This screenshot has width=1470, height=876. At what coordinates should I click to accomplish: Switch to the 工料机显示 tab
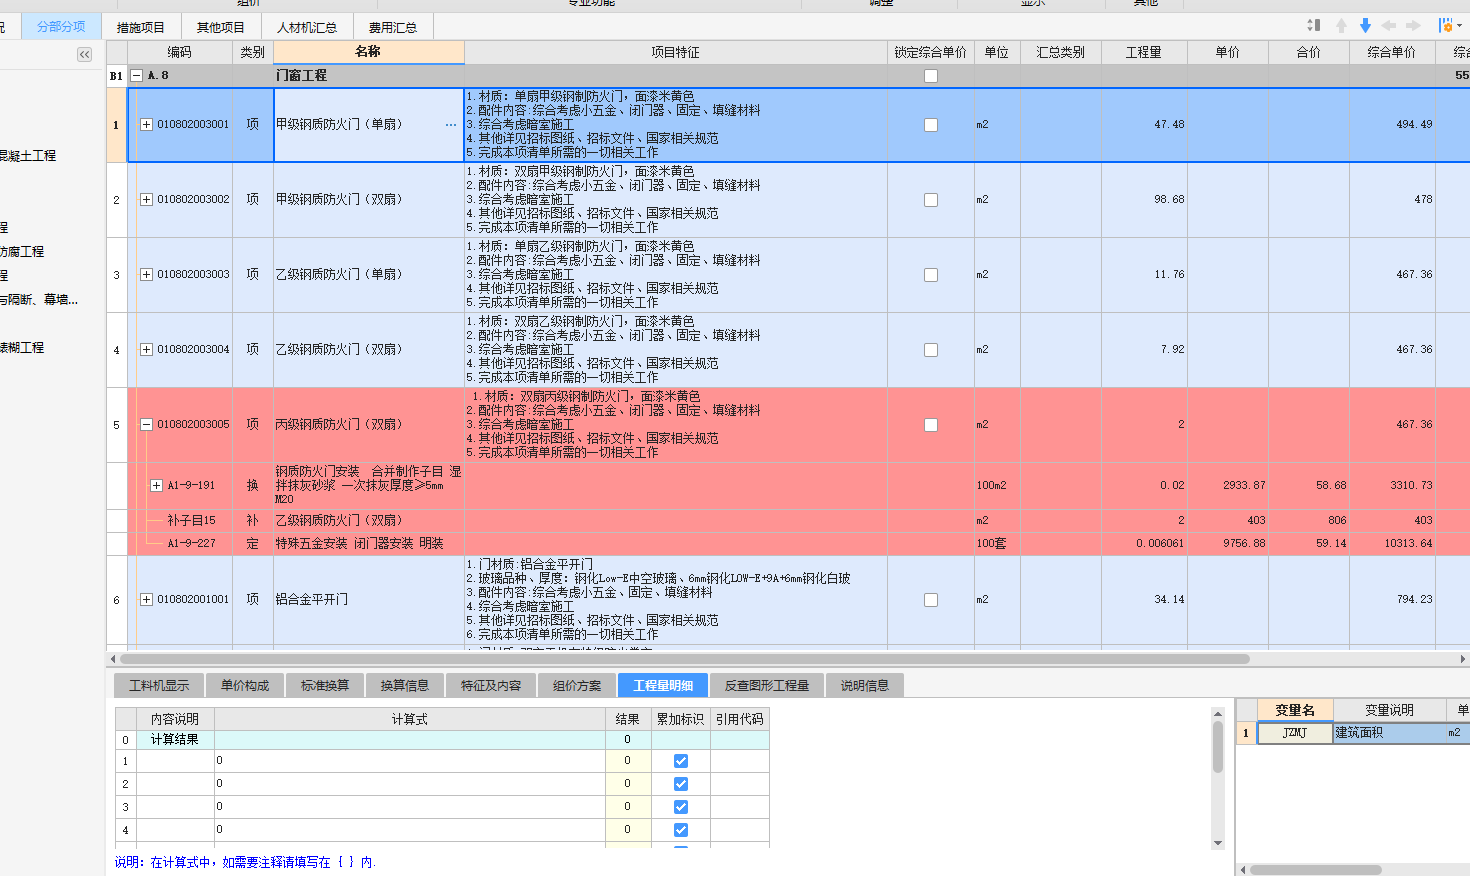pos(159,685)
